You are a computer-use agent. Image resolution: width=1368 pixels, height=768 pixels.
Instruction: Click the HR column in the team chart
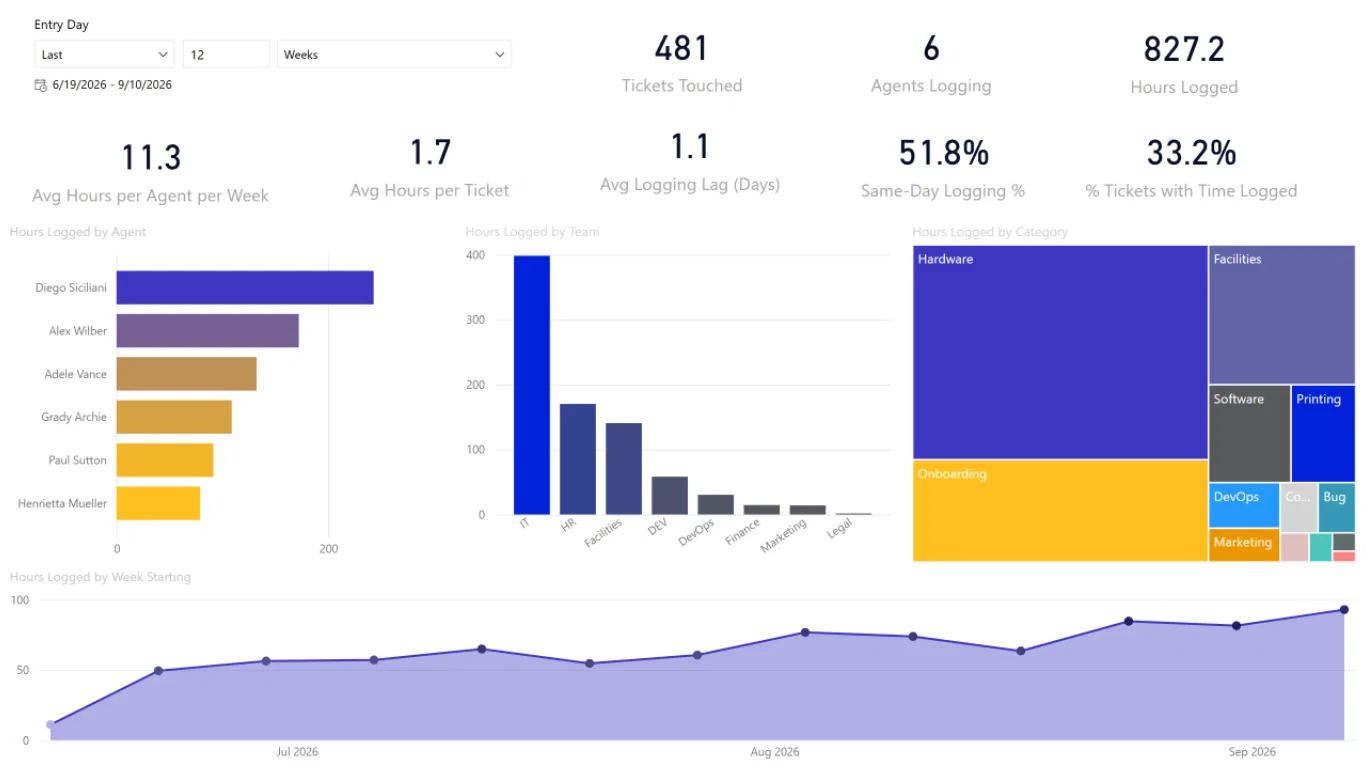point(578,459)
